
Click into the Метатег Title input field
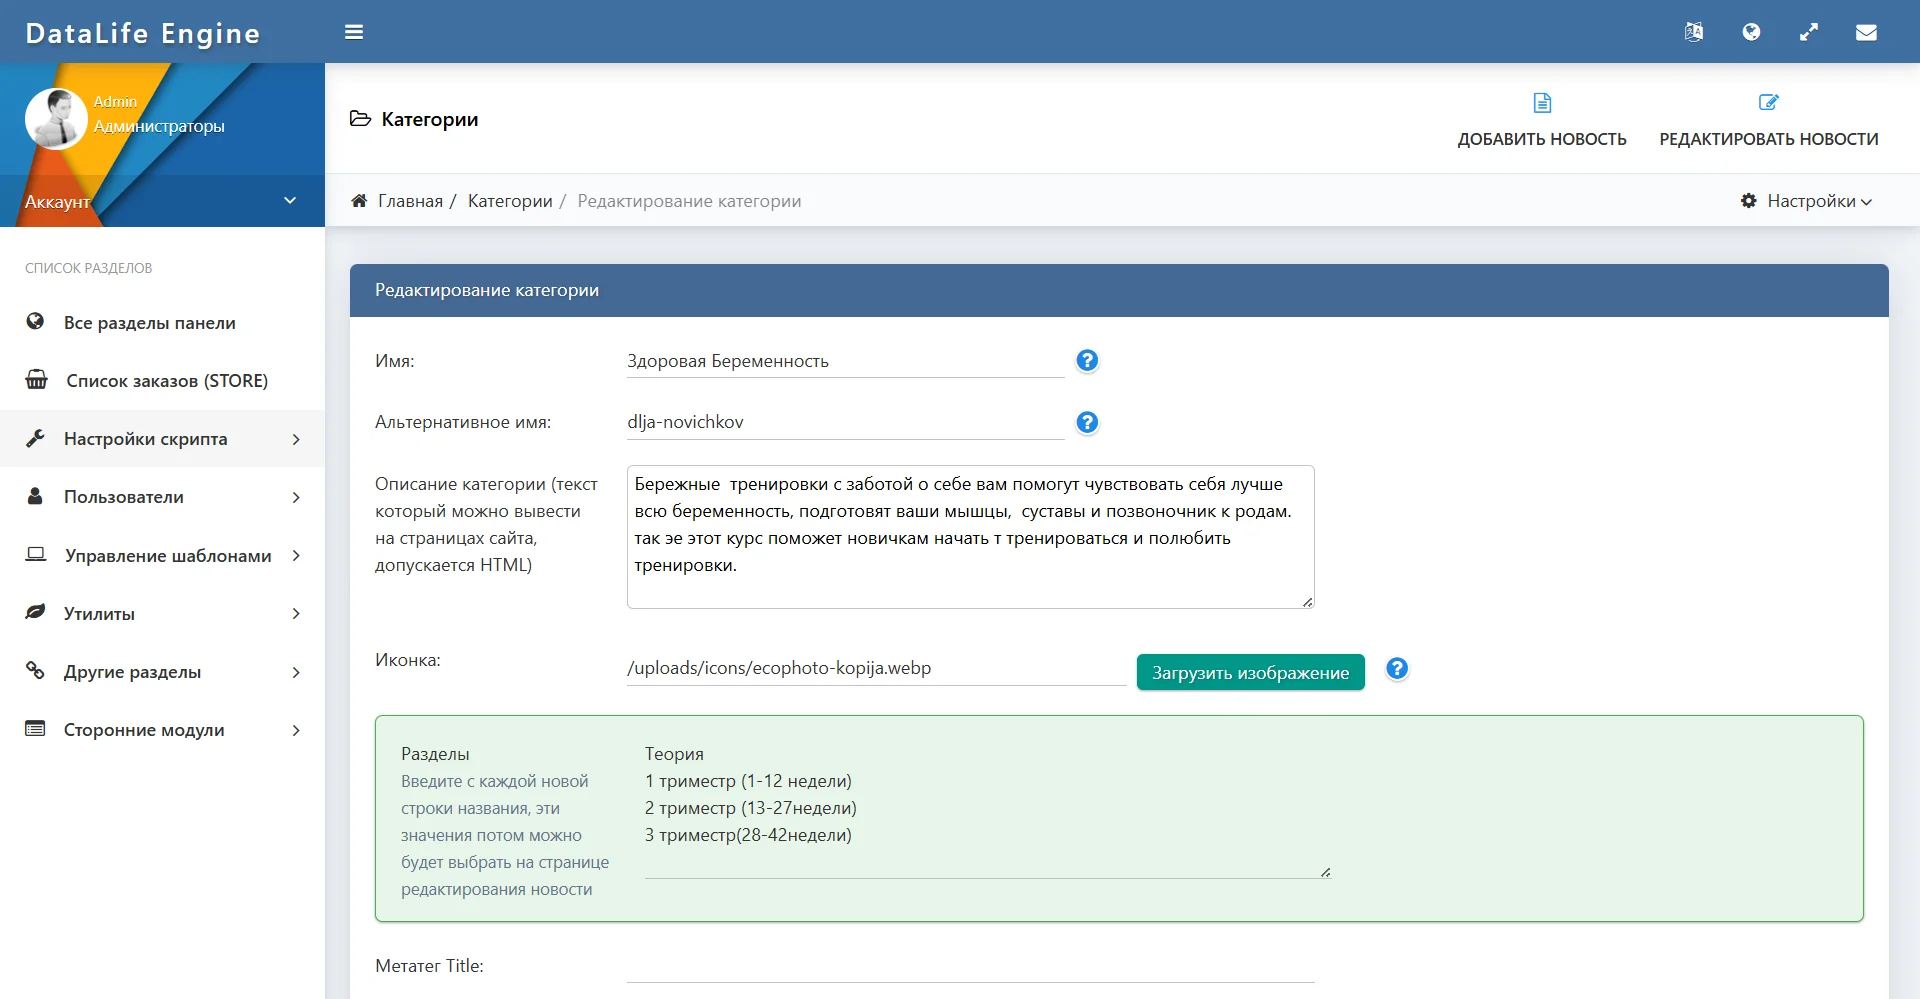tap(970, 966)
